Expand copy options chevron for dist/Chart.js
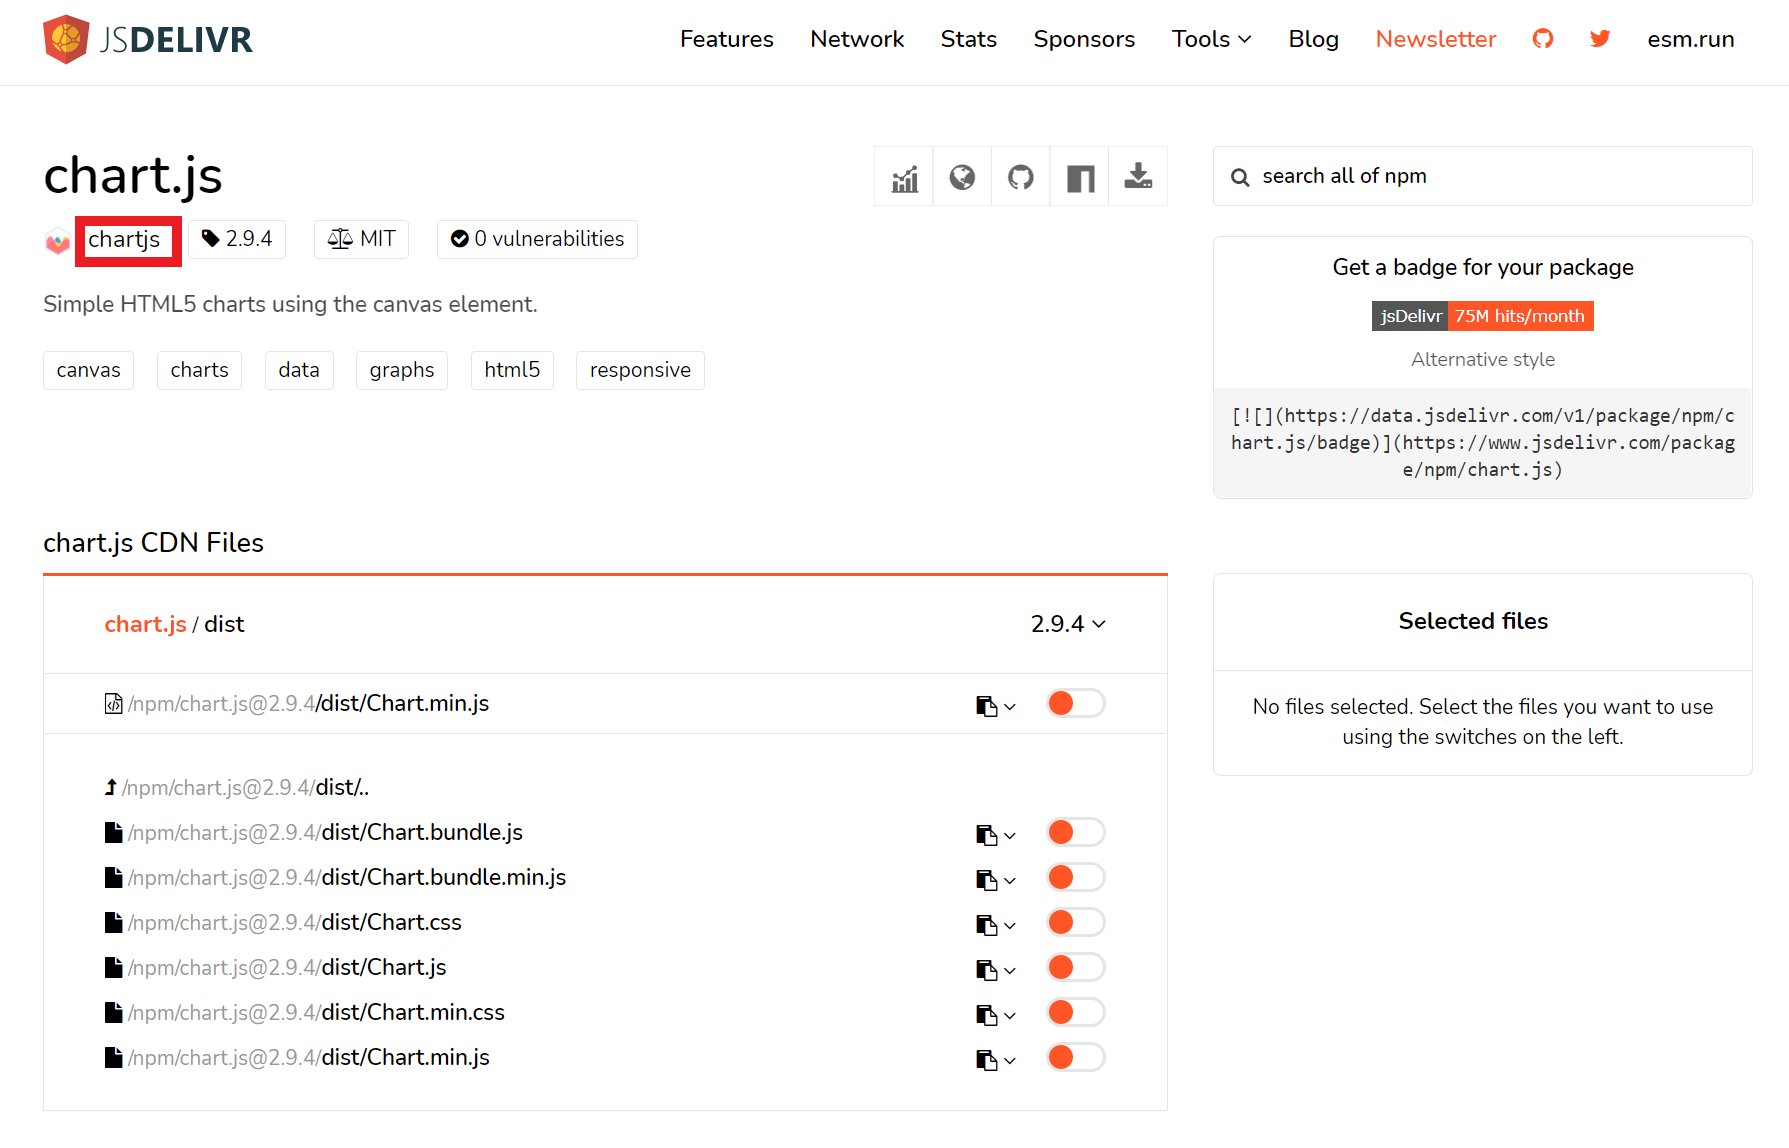Viewport: 1789px width, 1148px height. tap(1010, 971)
